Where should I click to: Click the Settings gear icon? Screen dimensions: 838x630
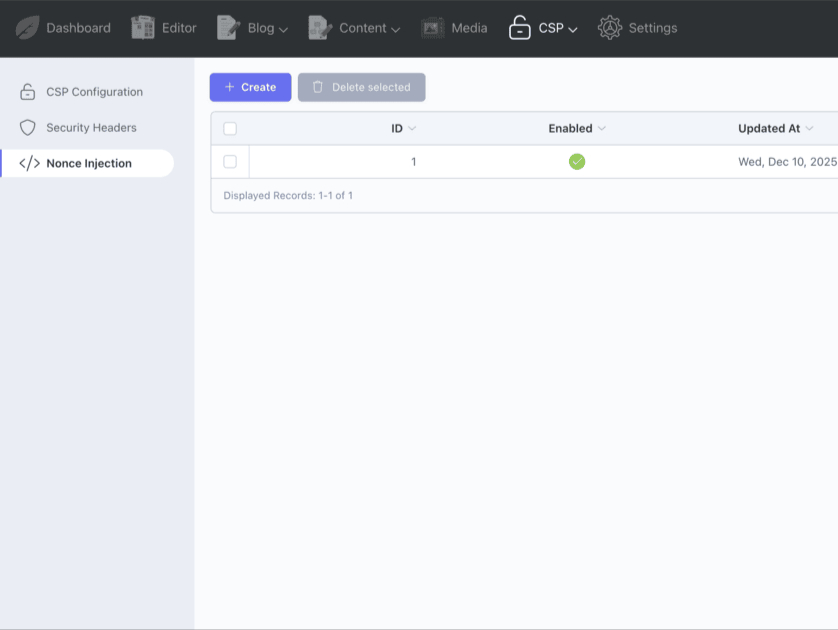click(x=609, y=28)
